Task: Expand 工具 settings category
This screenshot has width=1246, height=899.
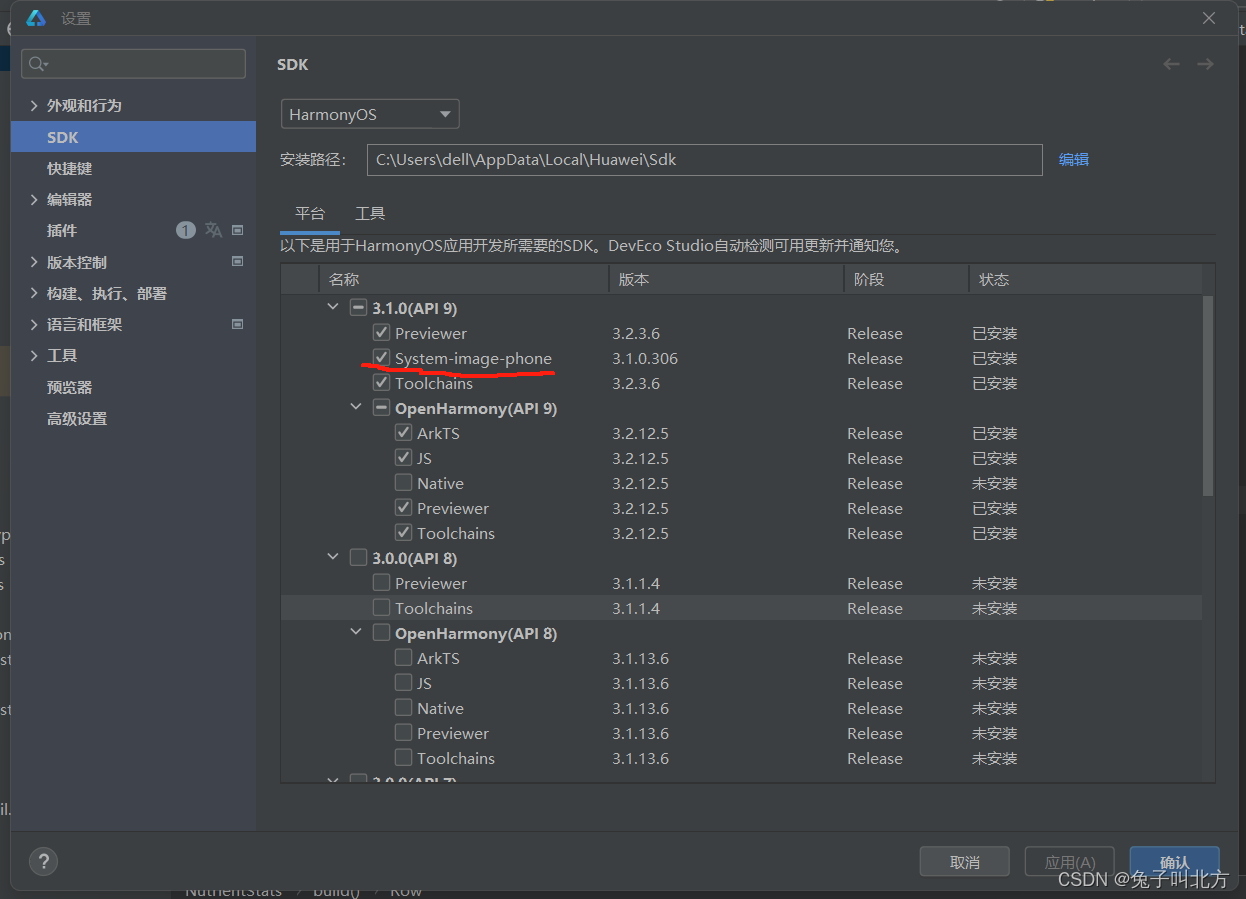Action: [x=34, y=355]
